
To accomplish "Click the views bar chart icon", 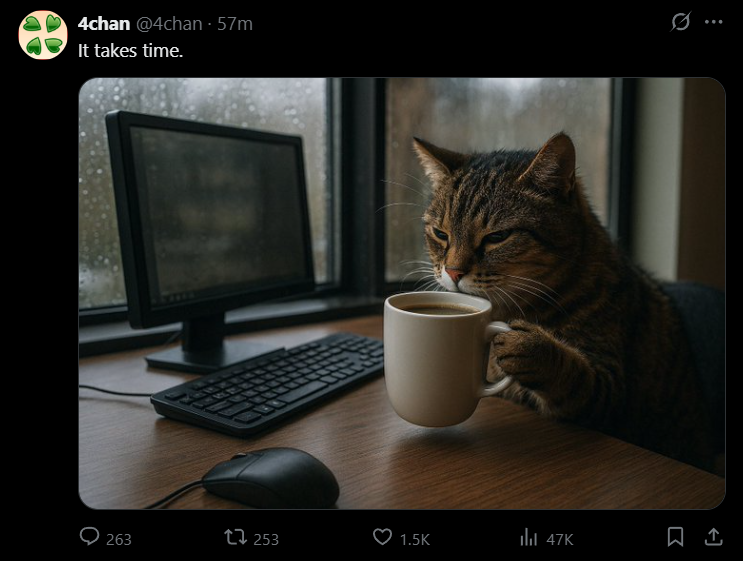I will pos(529,538).
